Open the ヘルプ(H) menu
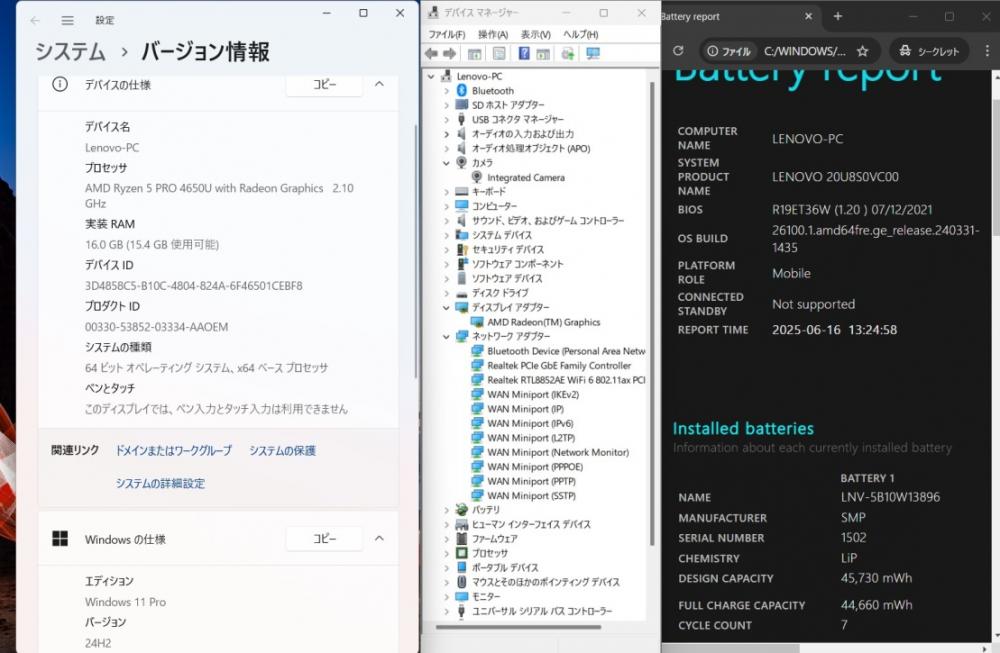Screen dimensions: 1000x653 (580, 34)
